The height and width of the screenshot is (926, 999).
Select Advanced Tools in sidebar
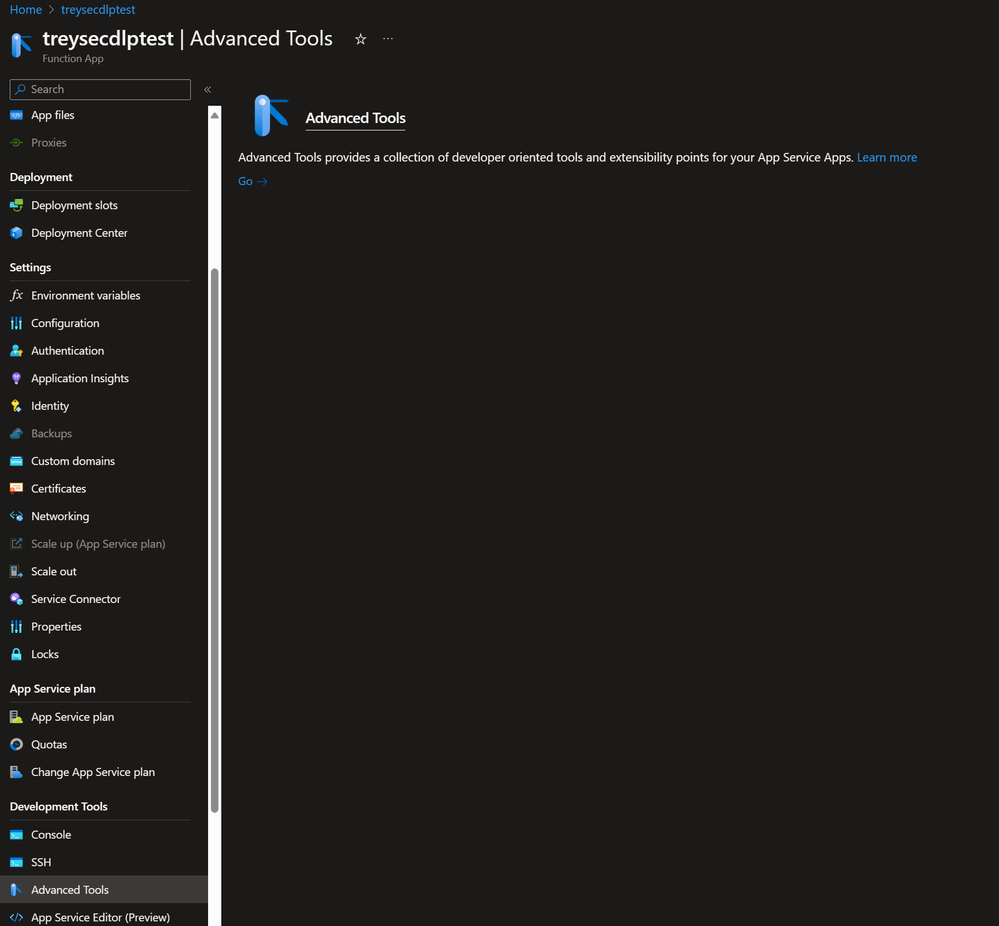(104, 890)
